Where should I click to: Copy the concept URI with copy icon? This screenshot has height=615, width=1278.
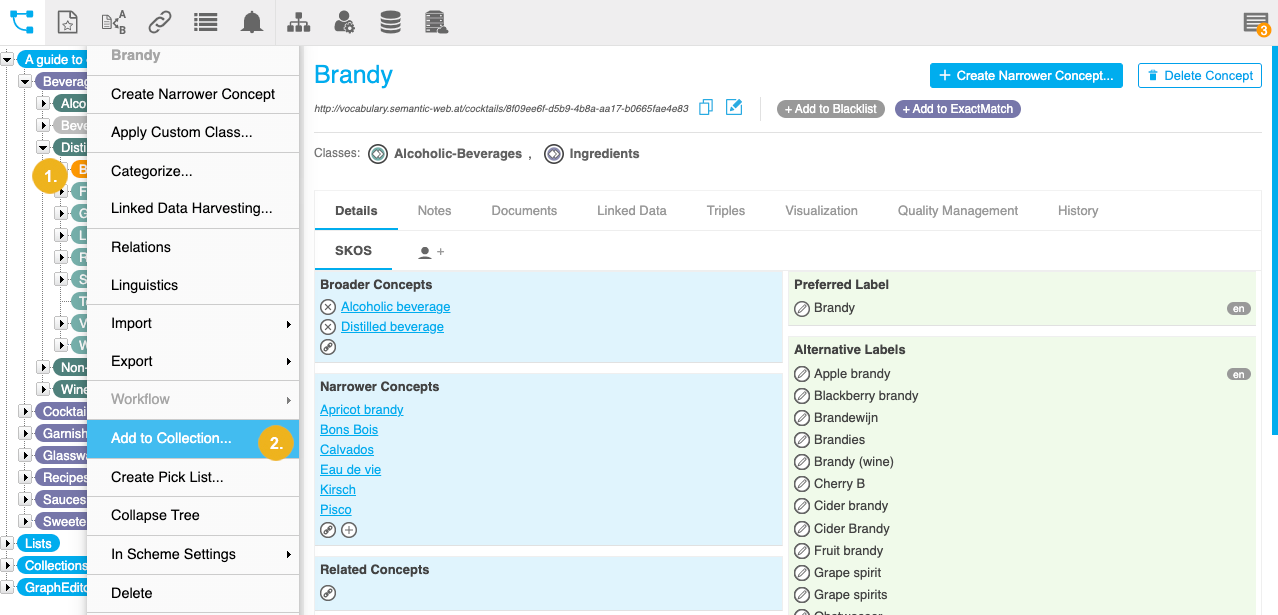[706, 107]
